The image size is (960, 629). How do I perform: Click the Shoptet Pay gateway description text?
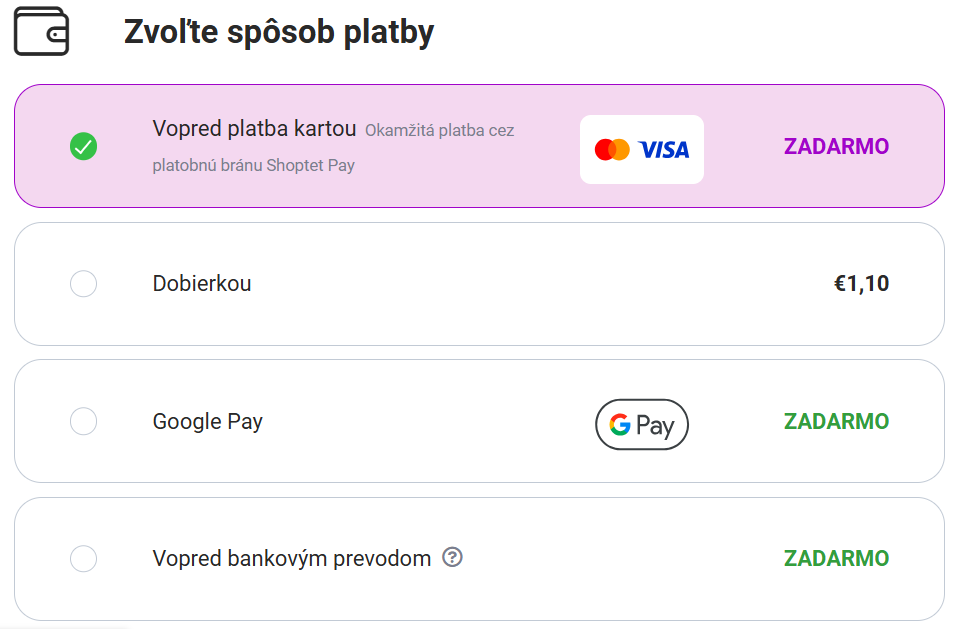pos(334,148)
